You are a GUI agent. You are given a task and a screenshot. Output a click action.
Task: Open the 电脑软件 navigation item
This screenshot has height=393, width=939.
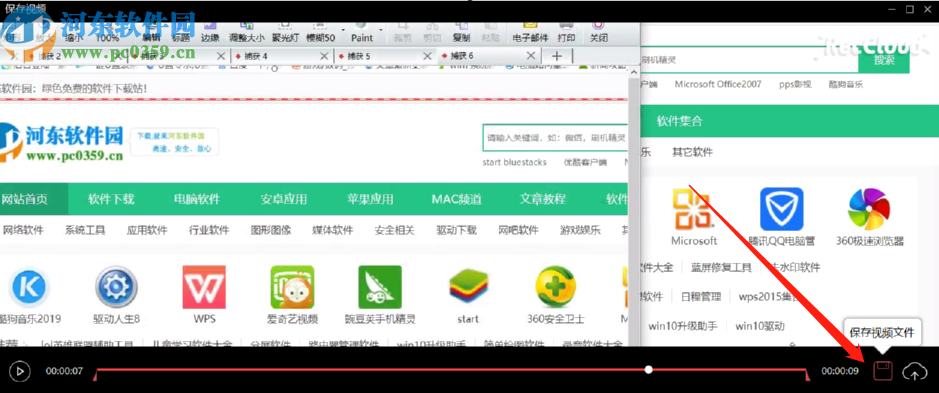coord(197,199)
